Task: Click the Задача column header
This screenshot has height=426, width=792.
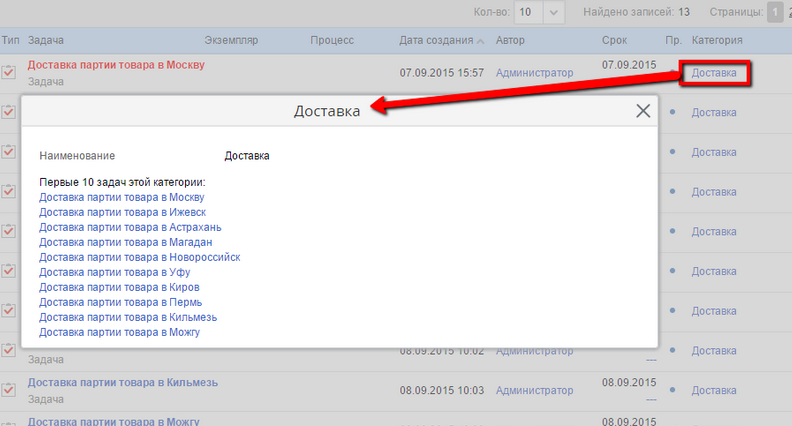Action: pyautogui.click(x=47, y=41)
